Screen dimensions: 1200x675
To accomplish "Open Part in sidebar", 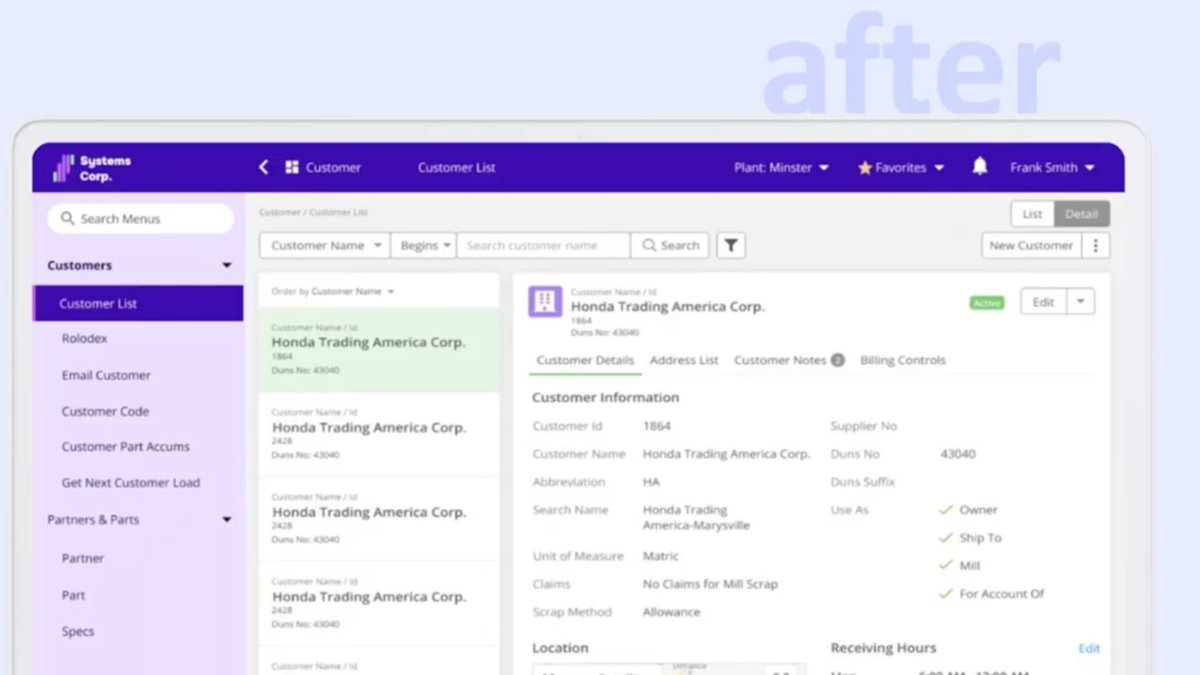I will pos(73,595).
